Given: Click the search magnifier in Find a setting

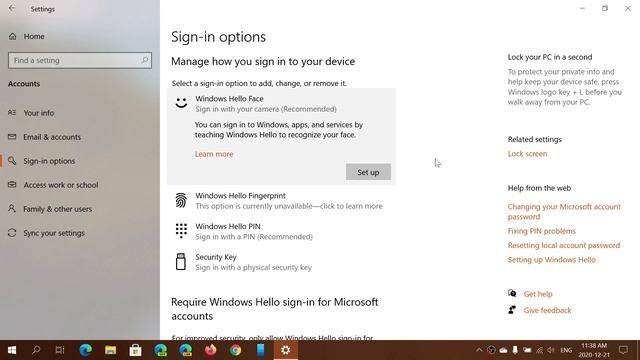Looking at the screenshot, I should click(x=144, y=60).
